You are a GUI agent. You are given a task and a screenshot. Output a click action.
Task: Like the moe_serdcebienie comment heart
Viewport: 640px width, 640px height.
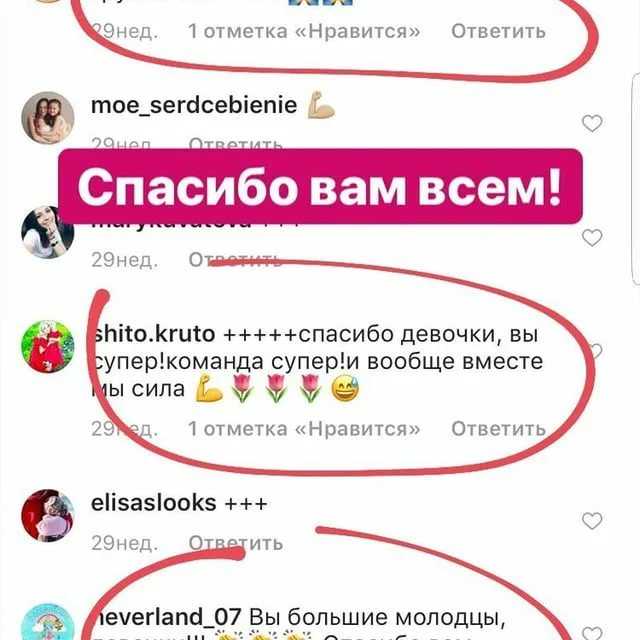click(592, 123)
